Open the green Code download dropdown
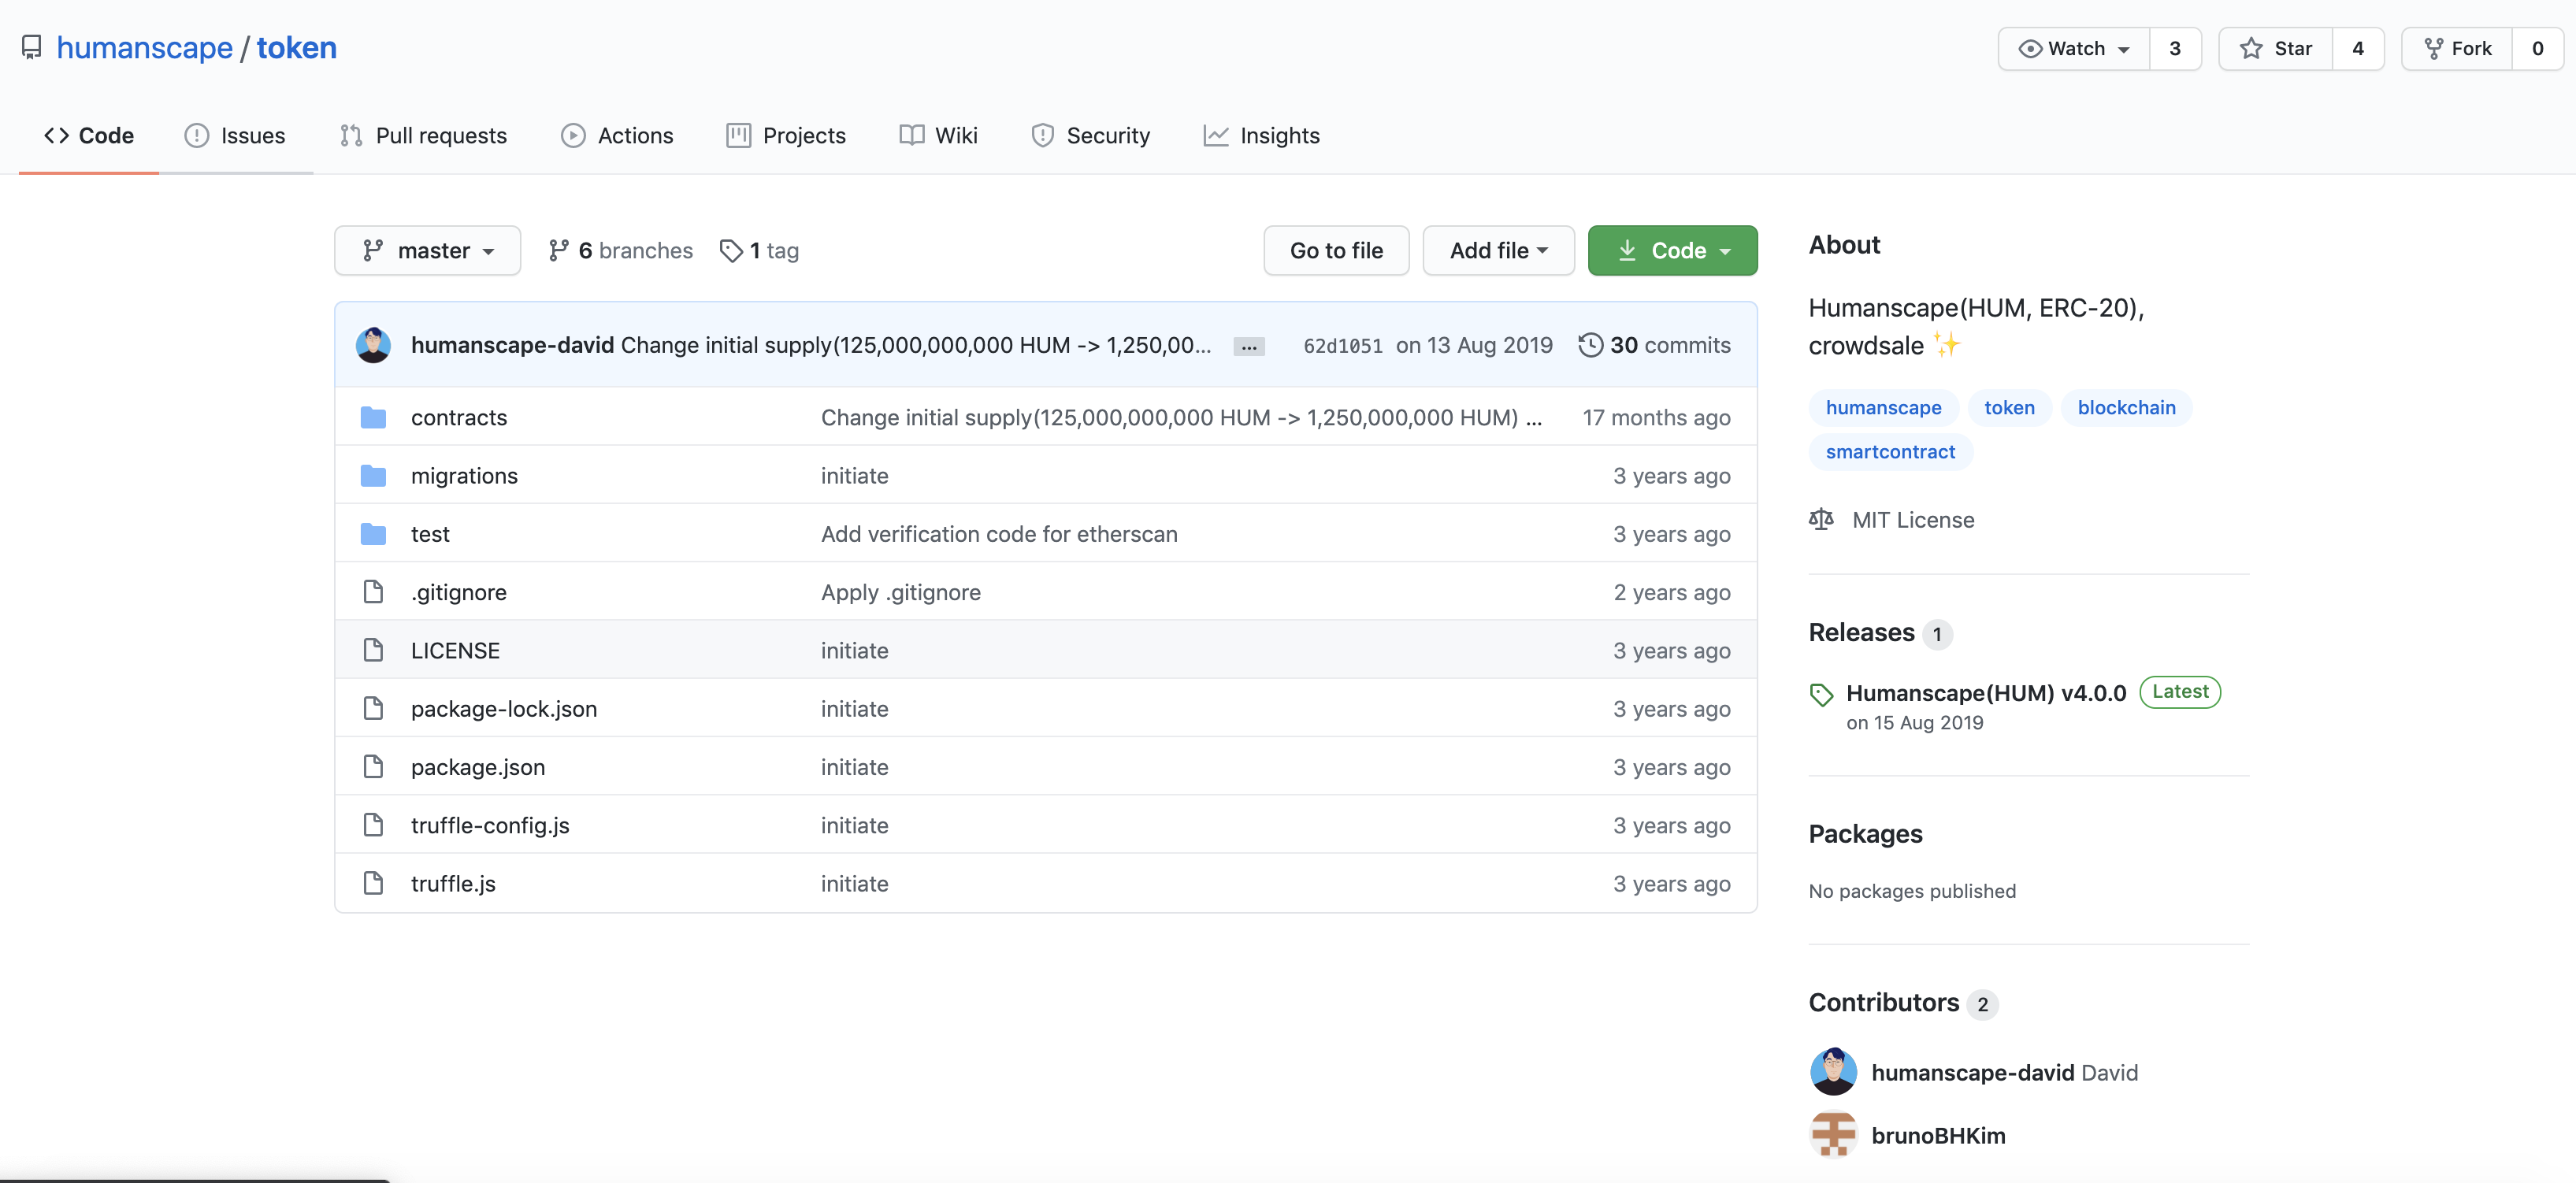 click(1672, 250)
